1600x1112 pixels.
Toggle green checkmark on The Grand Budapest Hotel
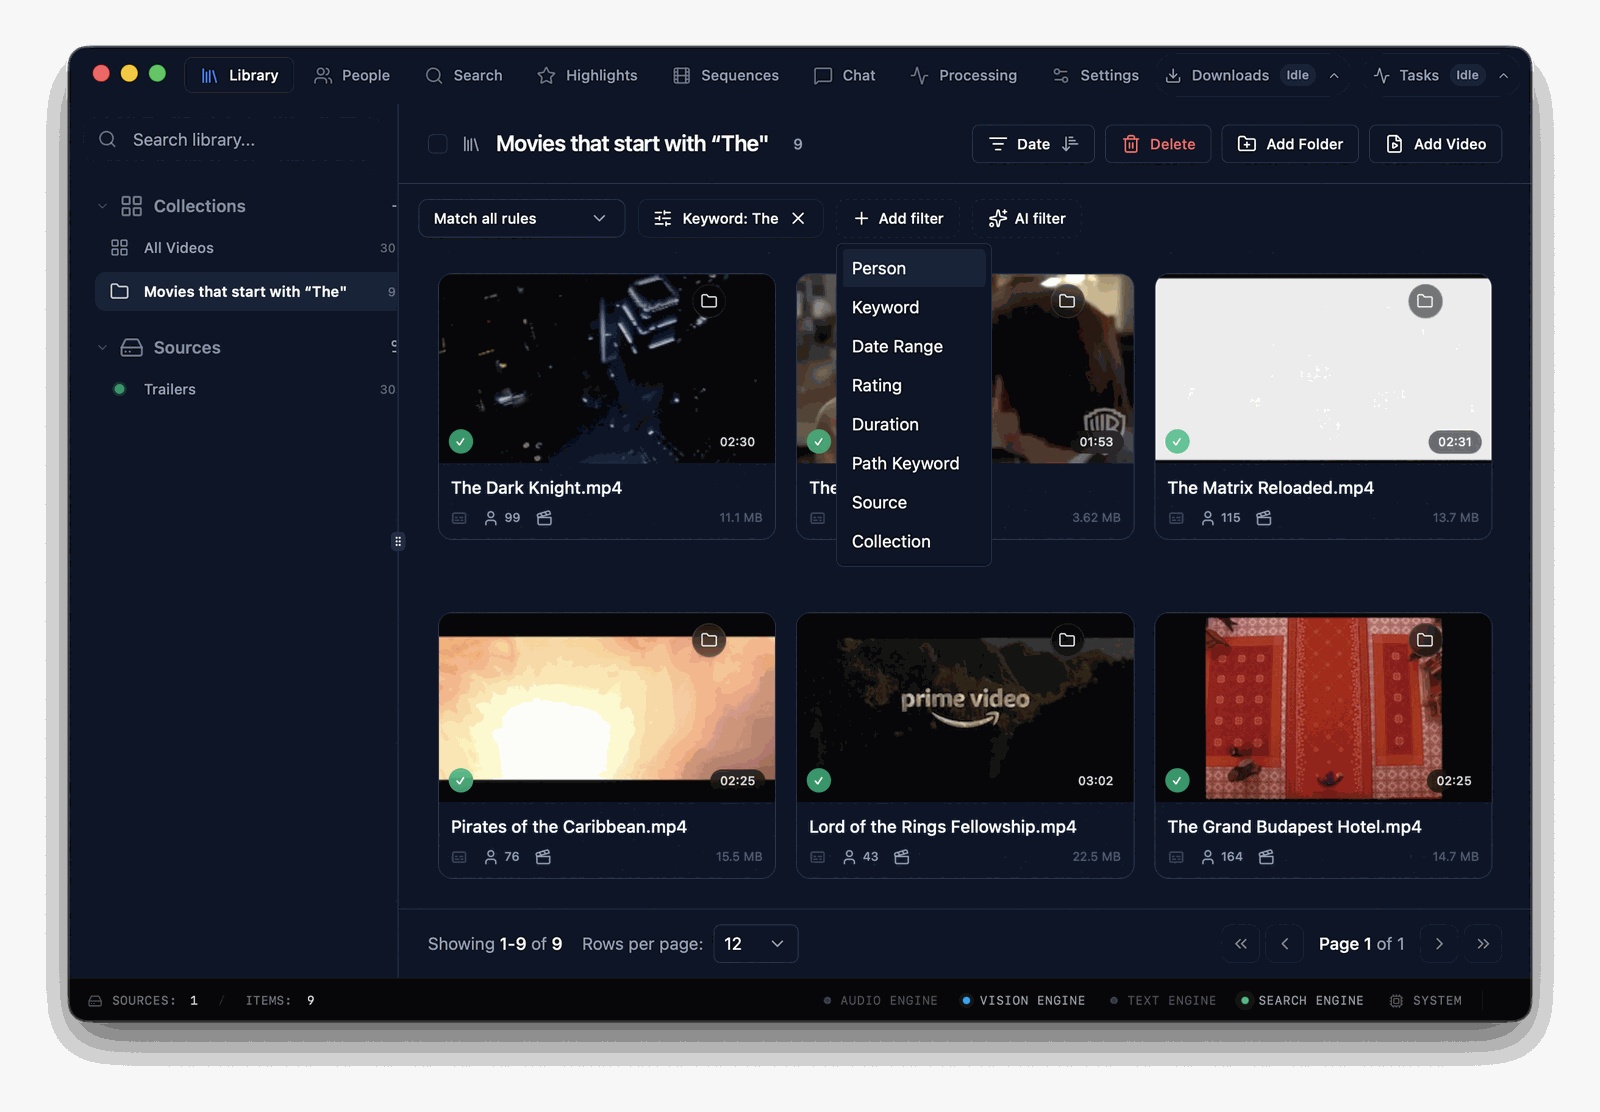[1177, 780]
